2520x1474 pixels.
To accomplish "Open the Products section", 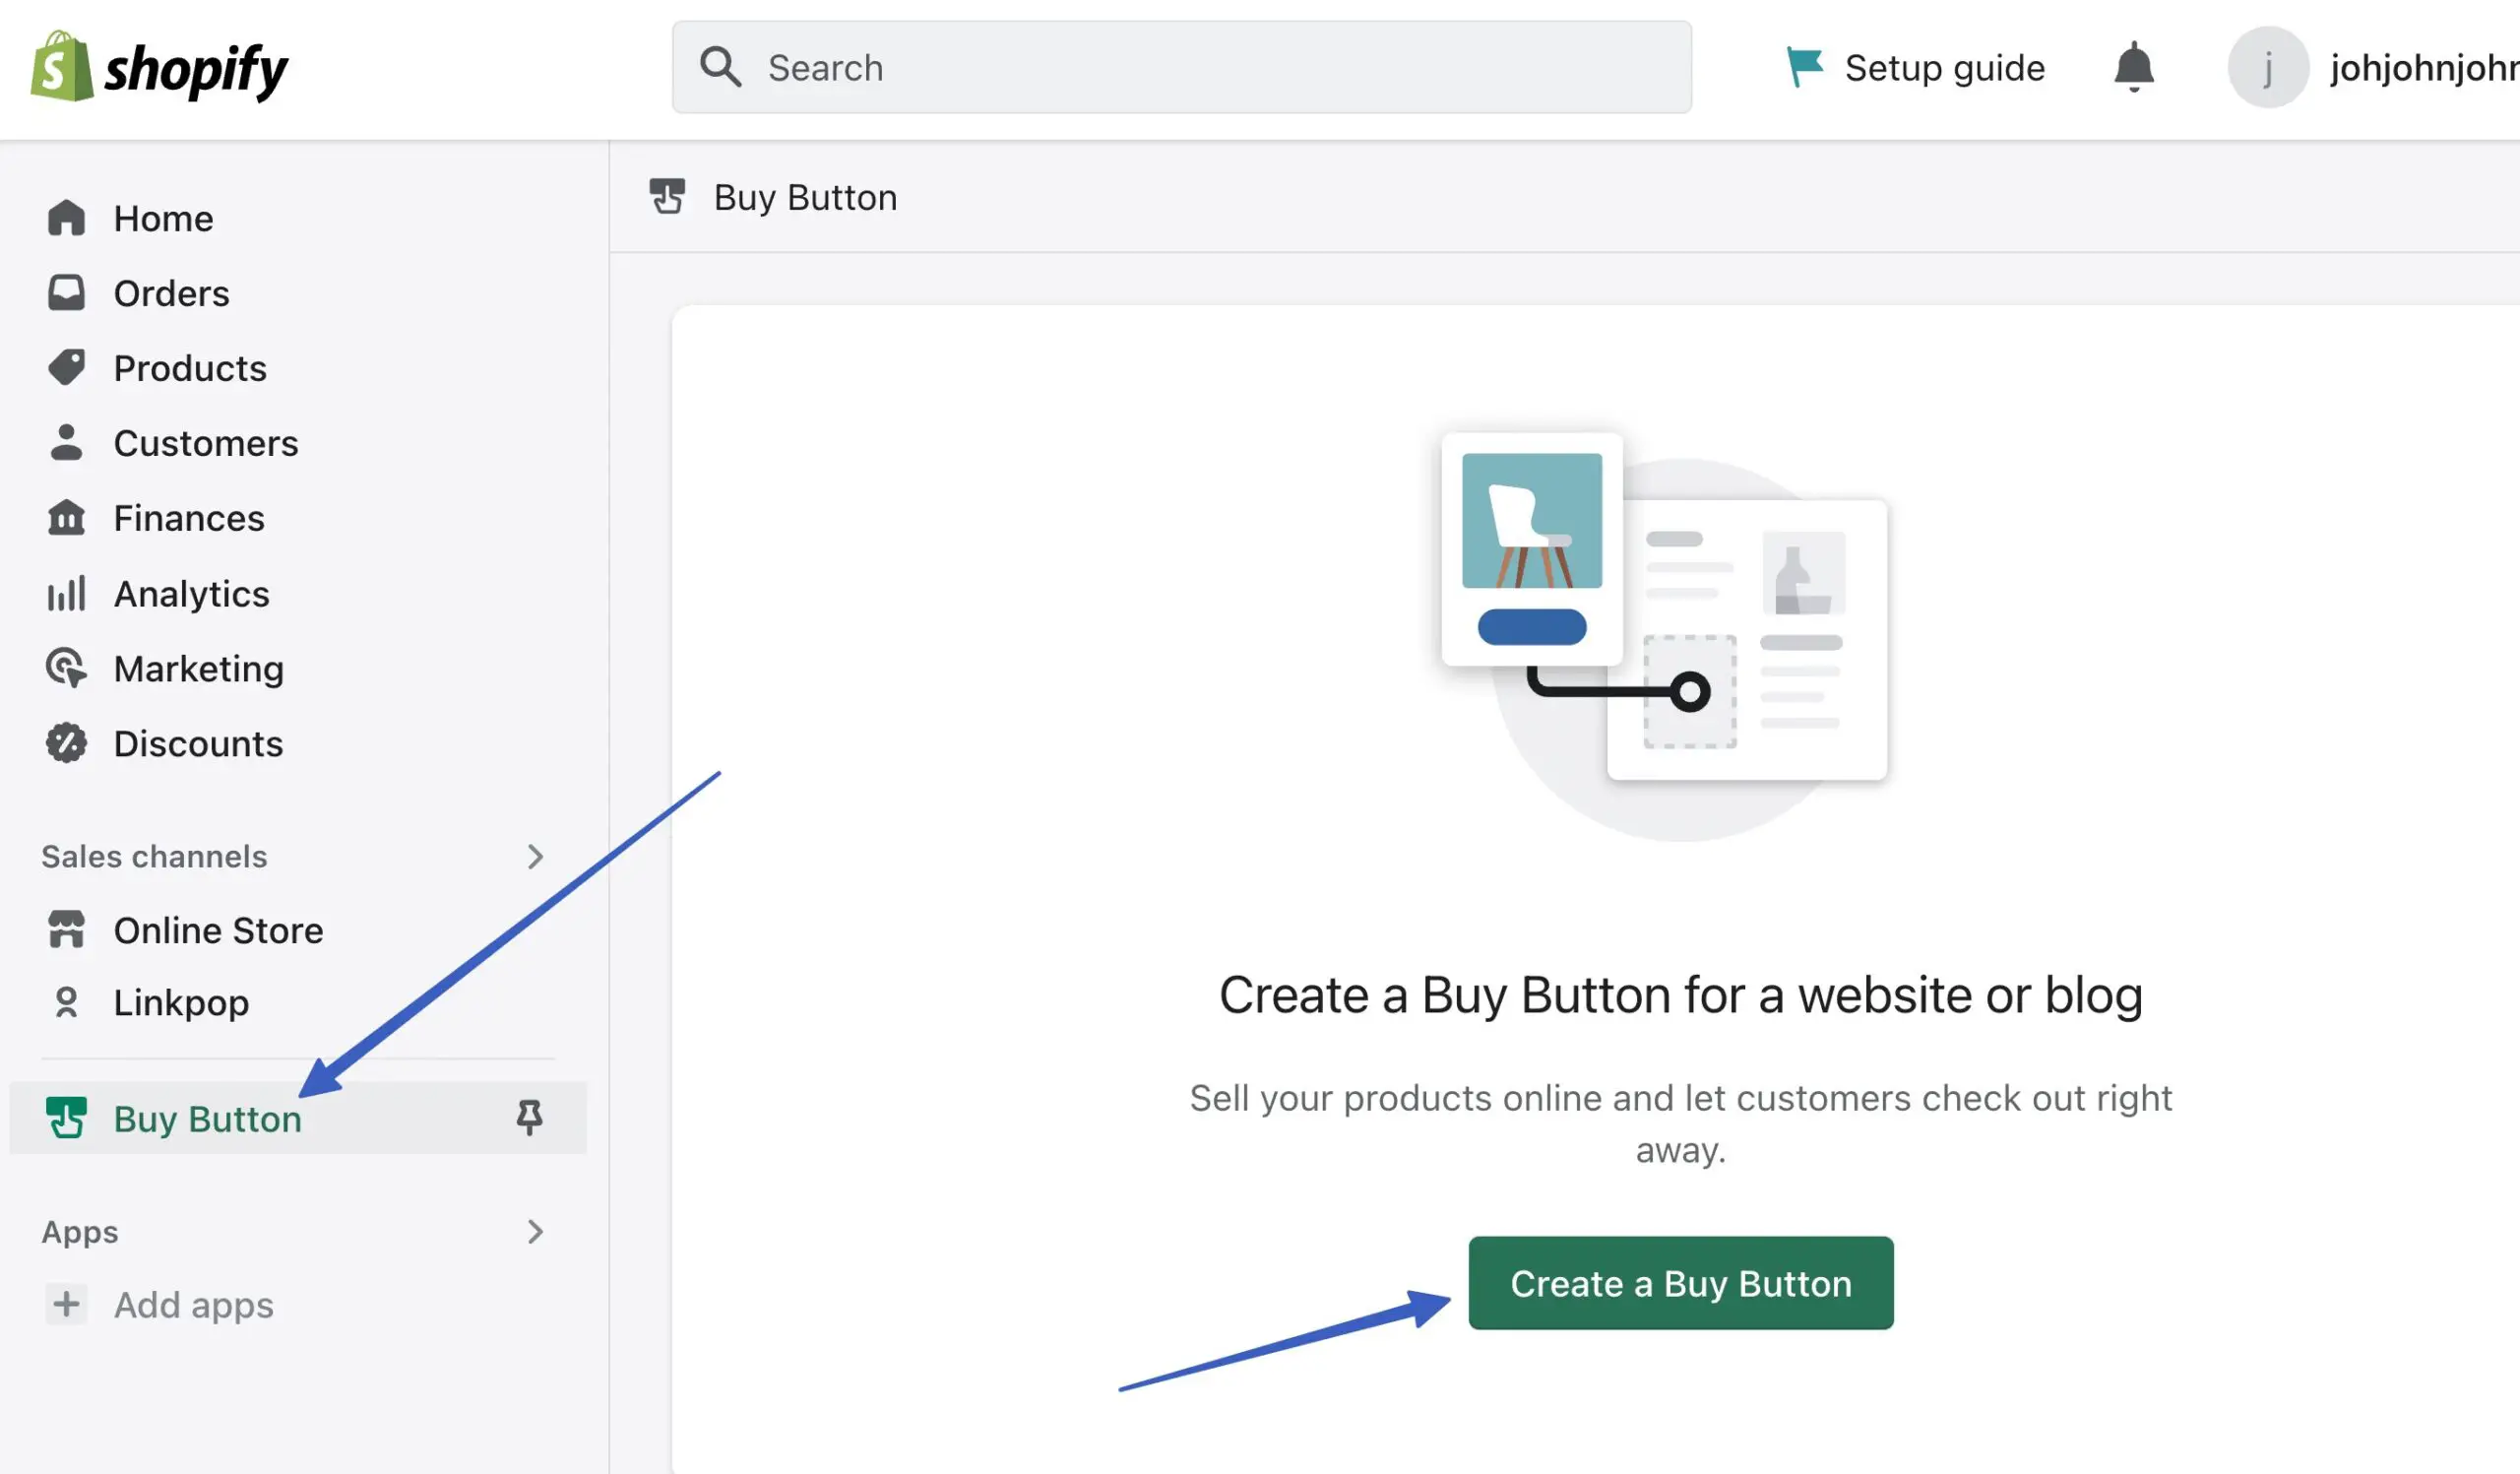I will (190, 368).
